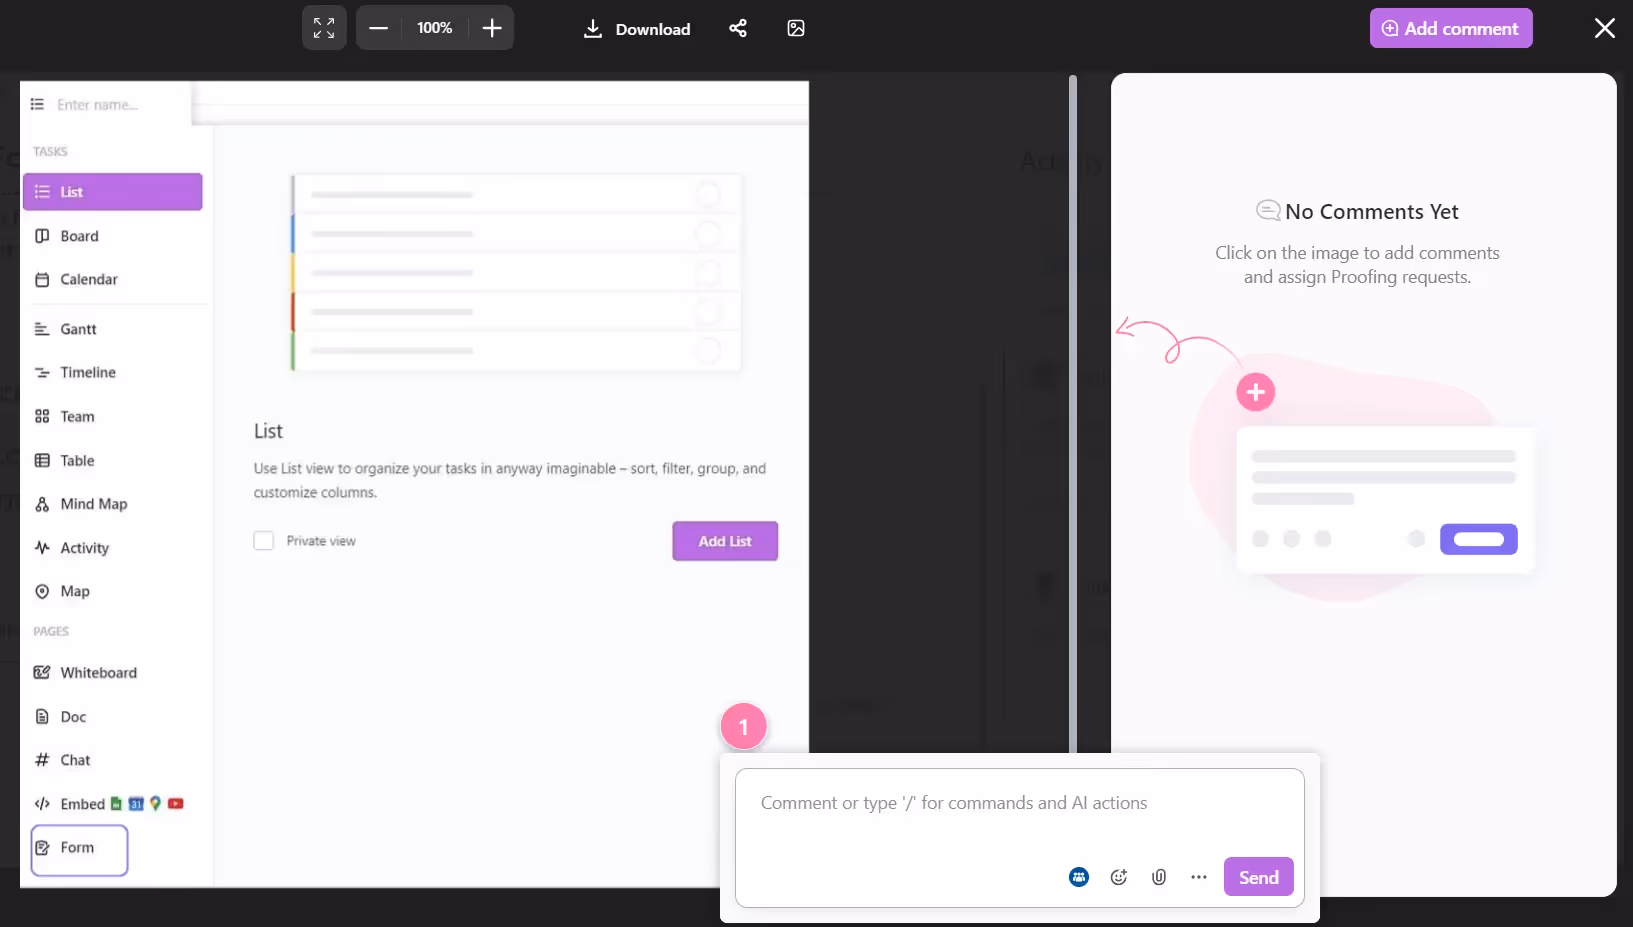Image resolution: width=1633 pixels, height=927 pixels.
Task: Expand image to fullscreen view
Action: 324,28
